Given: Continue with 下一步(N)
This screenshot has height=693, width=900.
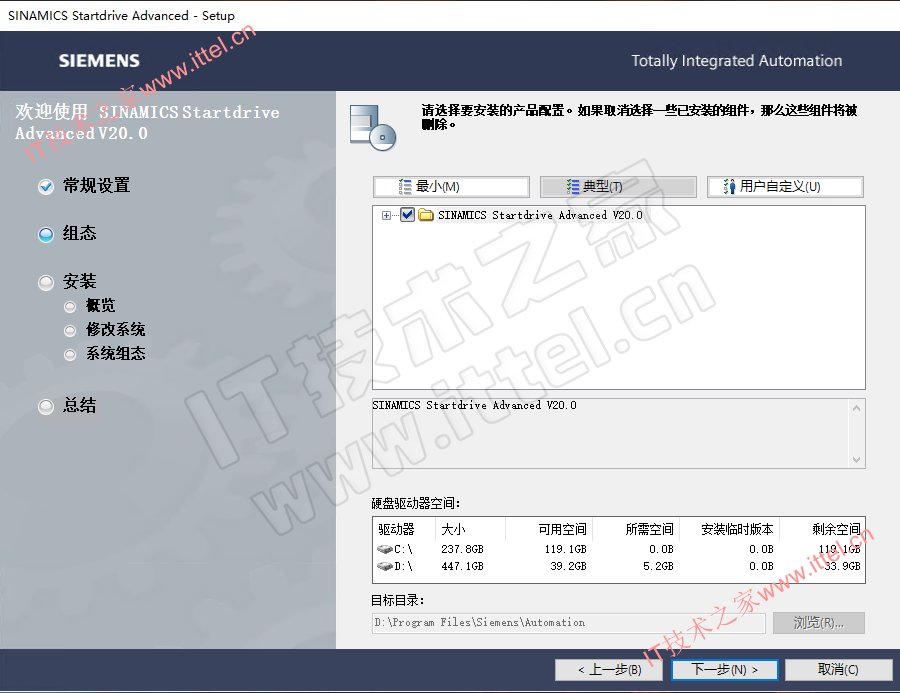Looking at the screenshot, I should click(724, 670).
